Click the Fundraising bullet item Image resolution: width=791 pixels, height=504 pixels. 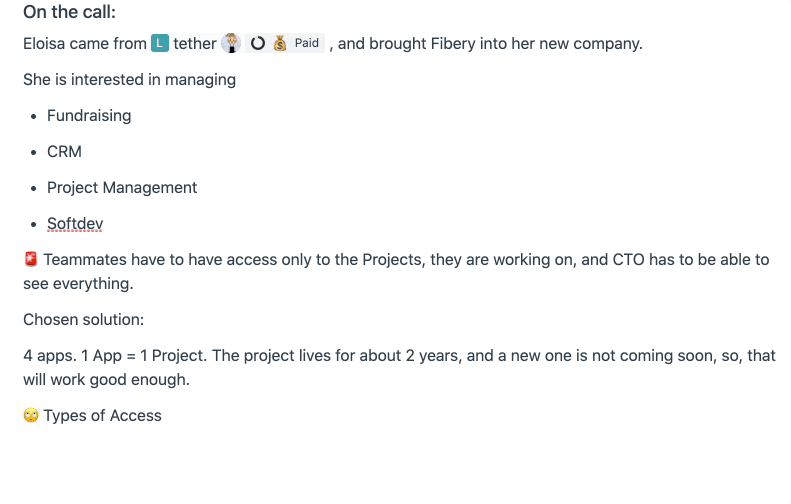89,116
